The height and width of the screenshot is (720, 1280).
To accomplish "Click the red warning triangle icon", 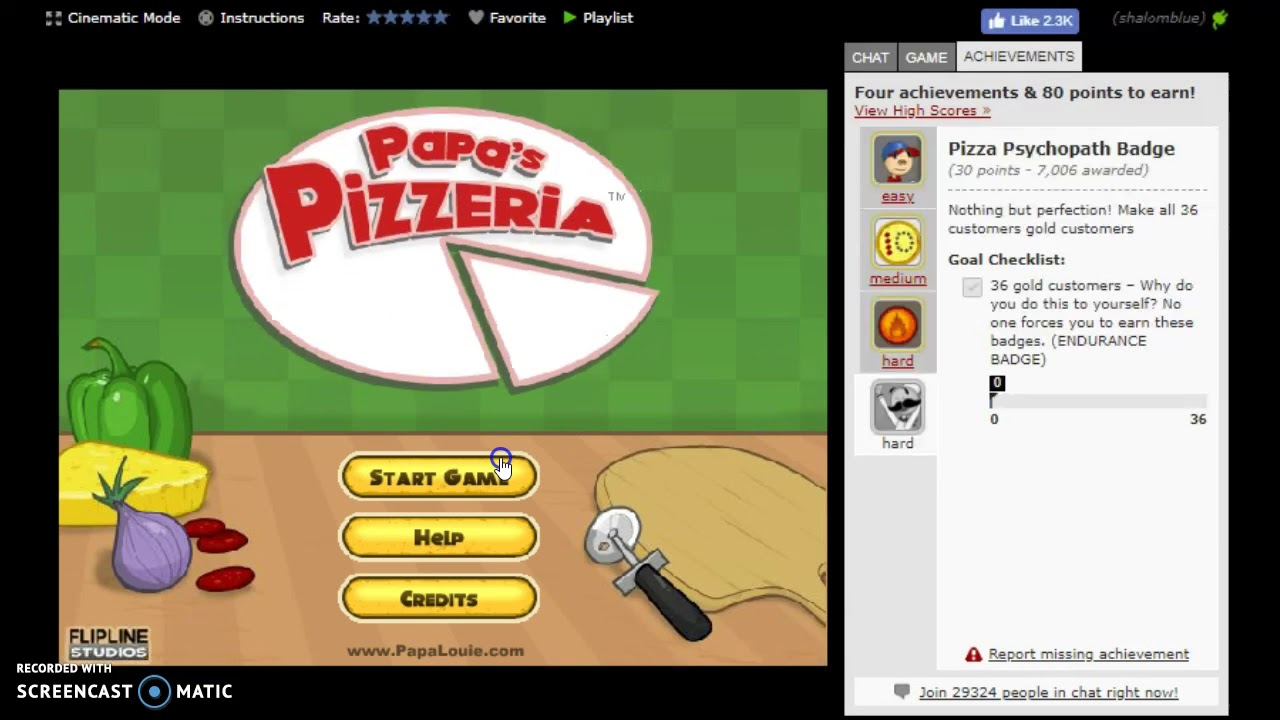I will click(x=973, y=654).
